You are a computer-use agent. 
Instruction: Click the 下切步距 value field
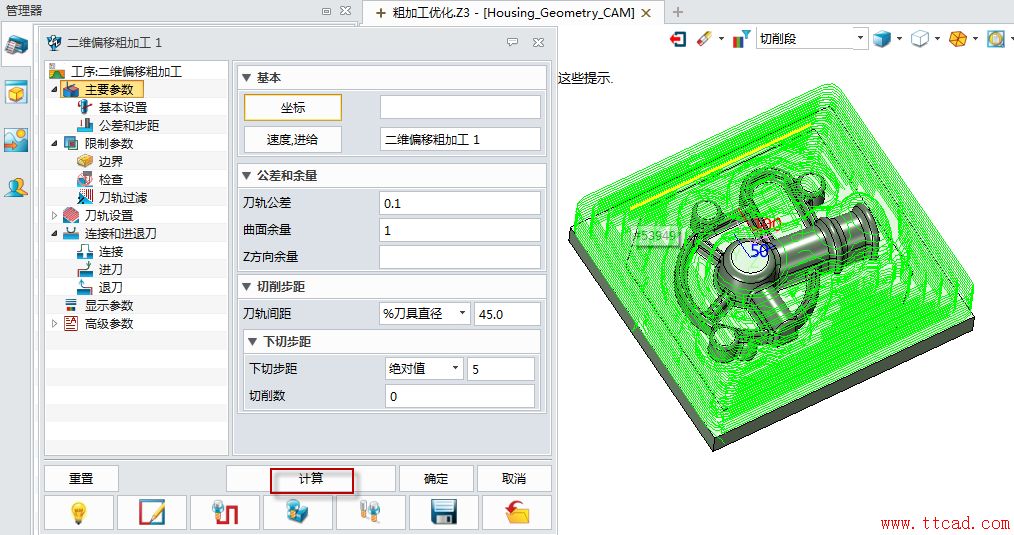501,369
